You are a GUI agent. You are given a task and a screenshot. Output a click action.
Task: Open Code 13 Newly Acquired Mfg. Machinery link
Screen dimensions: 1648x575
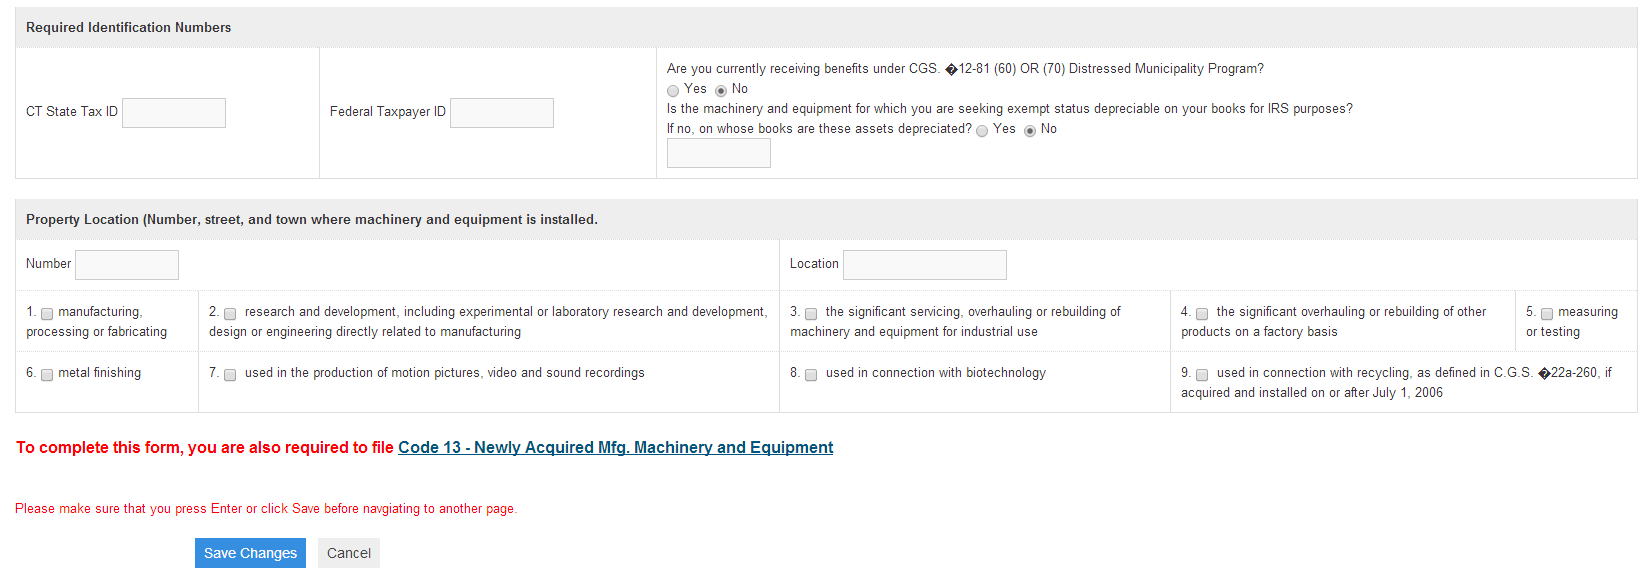pos(616,447)
